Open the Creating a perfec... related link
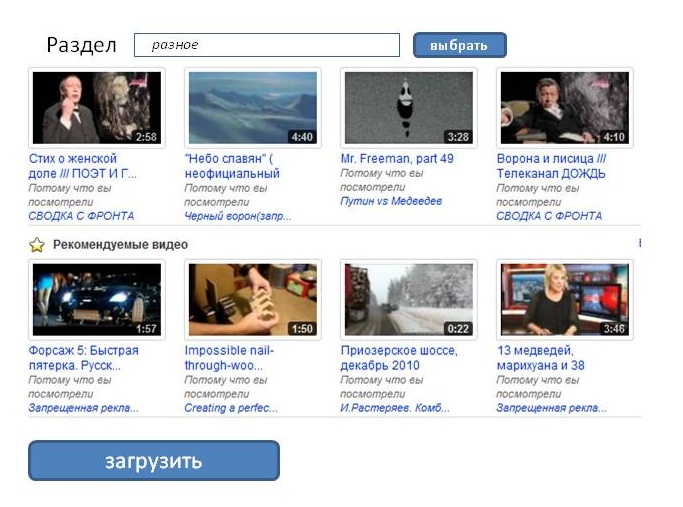The image size is (683, 507). pos(229,408)
